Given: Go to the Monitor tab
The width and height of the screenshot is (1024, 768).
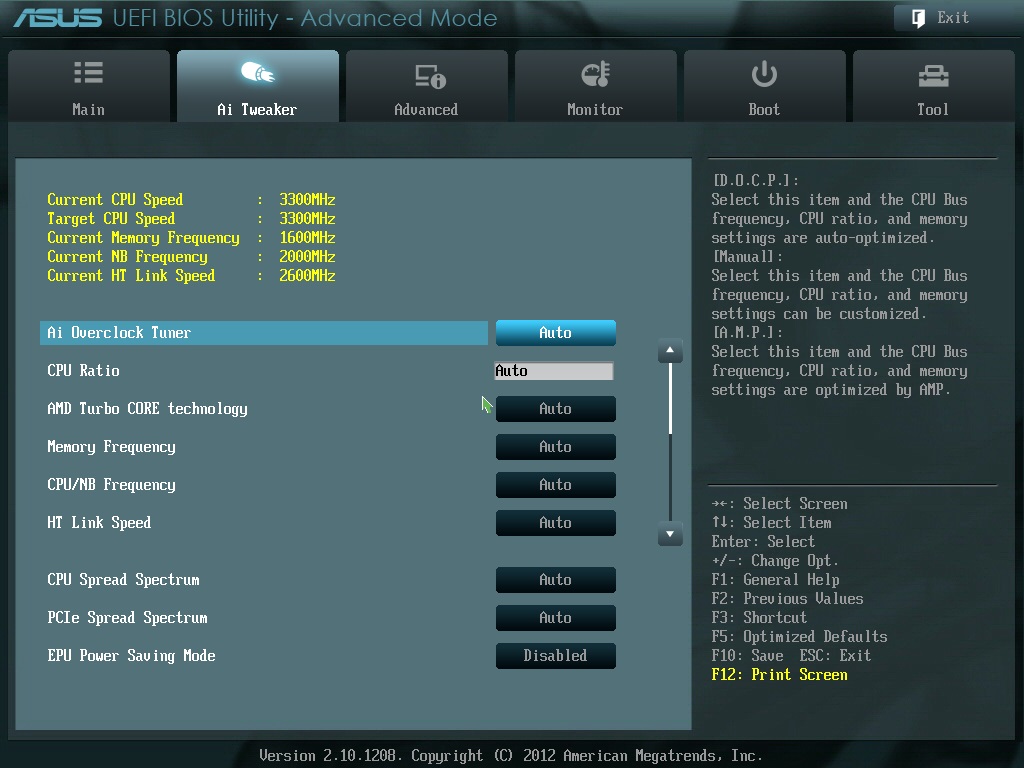Looking at the screenshot, I should click(596, 86).
